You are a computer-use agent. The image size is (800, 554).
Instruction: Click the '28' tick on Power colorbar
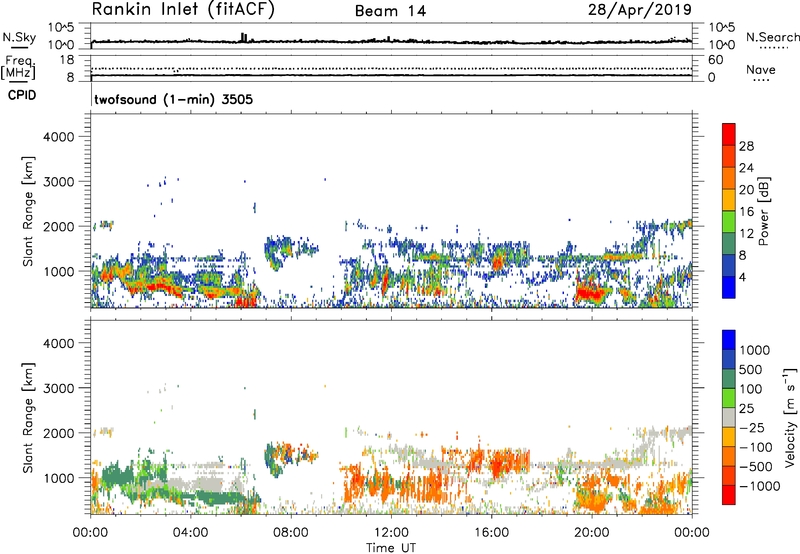point(746,146)
